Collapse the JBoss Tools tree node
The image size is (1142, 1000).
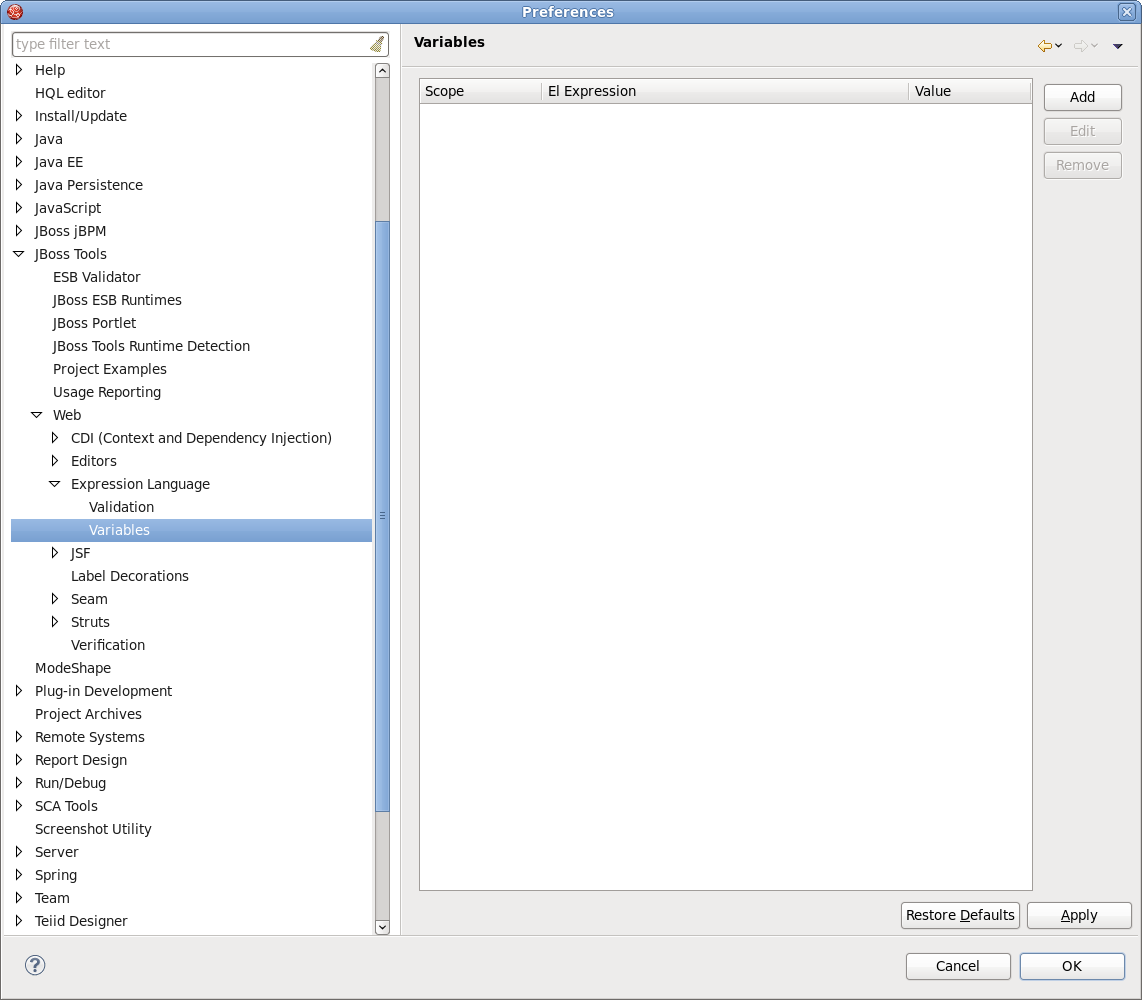tap(19, 254)
